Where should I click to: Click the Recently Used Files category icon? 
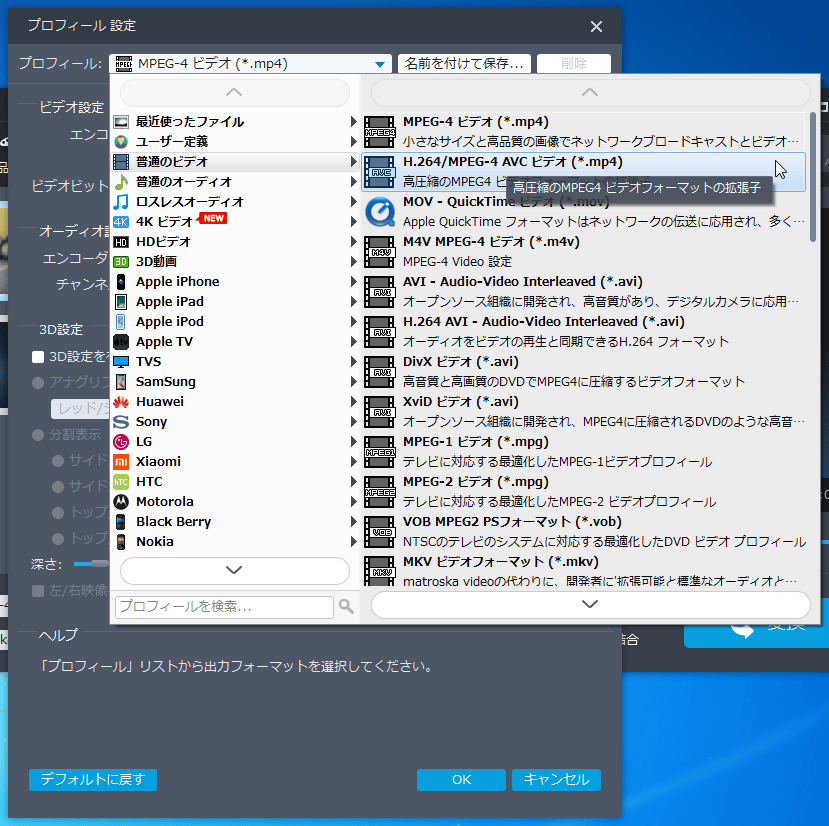coord(121,122)
